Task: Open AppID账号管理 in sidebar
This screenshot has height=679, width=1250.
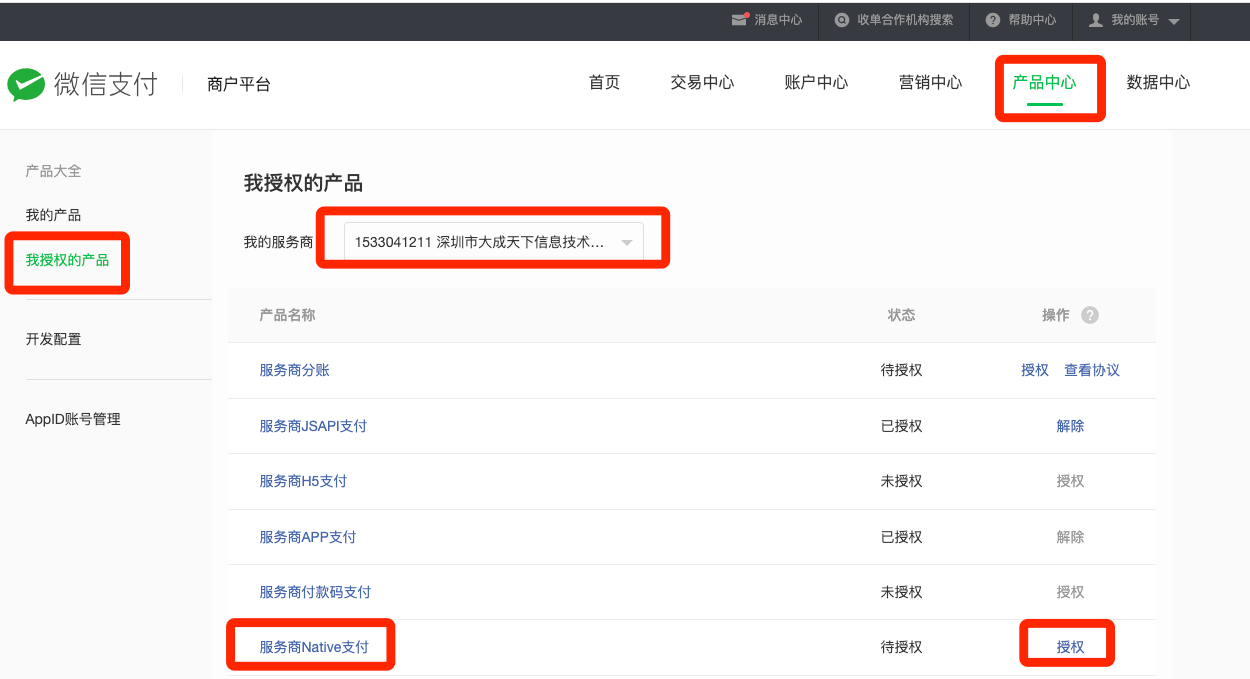Action: coord(73,419)
